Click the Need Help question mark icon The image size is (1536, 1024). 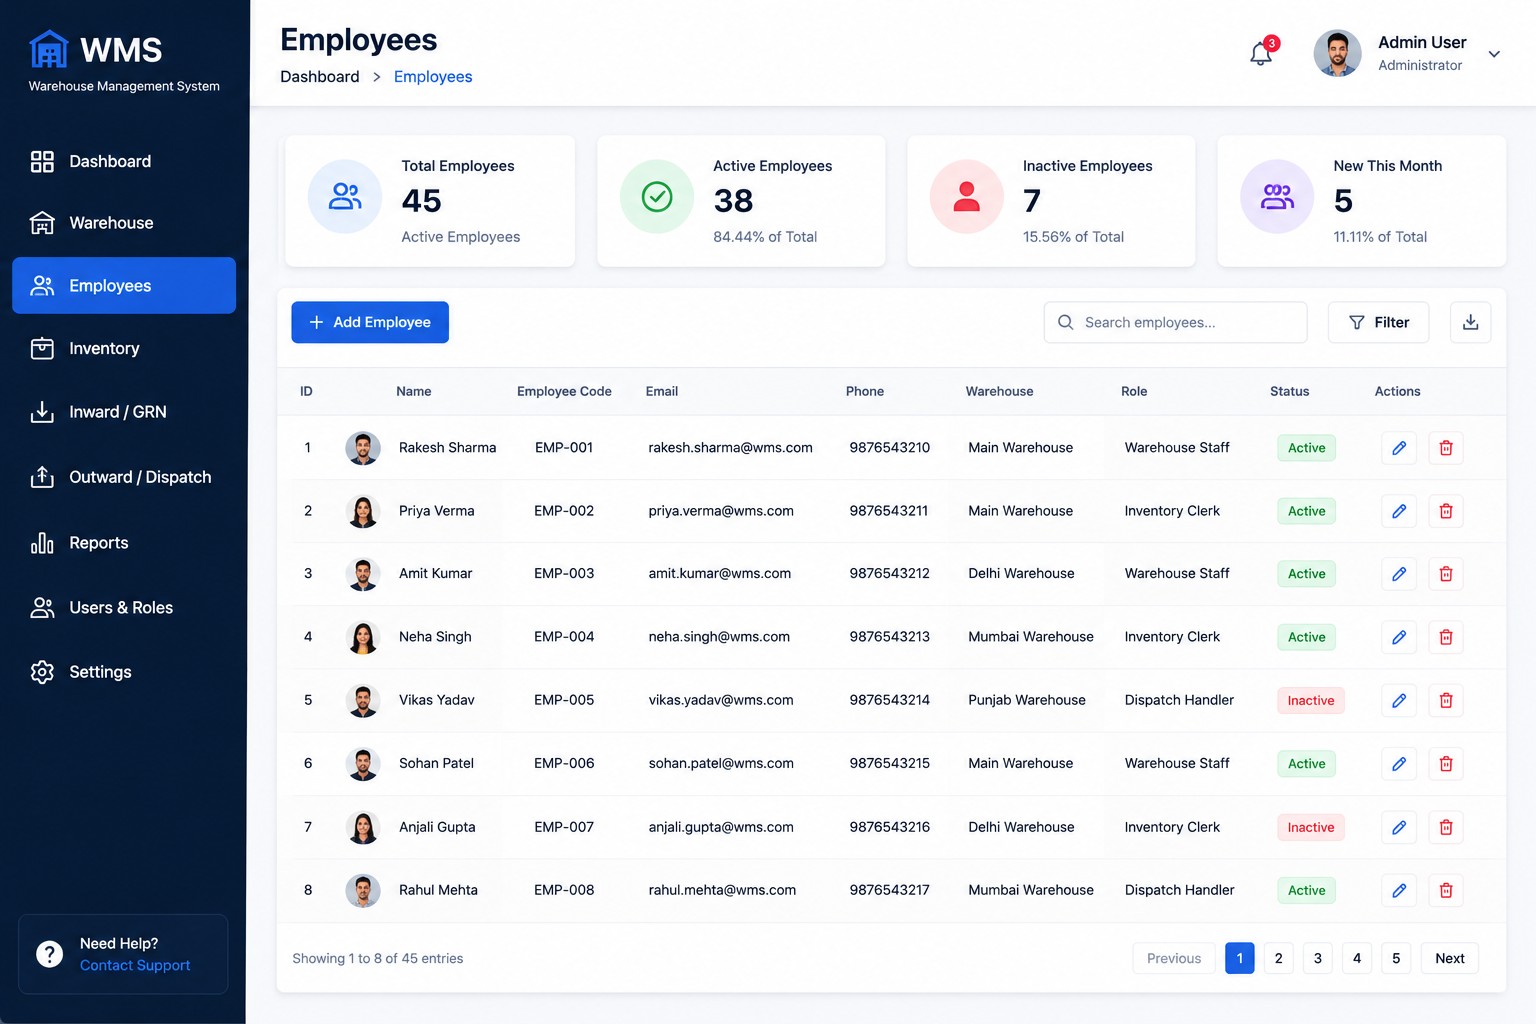[x=49, y=954]
